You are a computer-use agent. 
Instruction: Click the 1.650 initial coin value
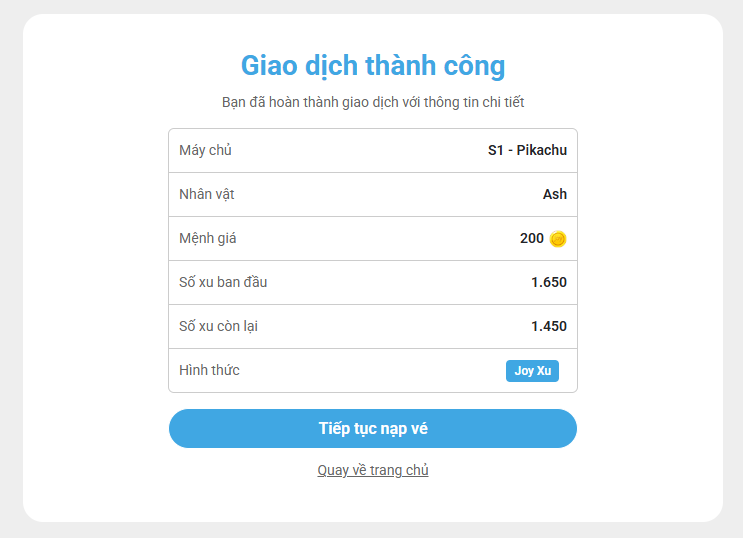549,282
